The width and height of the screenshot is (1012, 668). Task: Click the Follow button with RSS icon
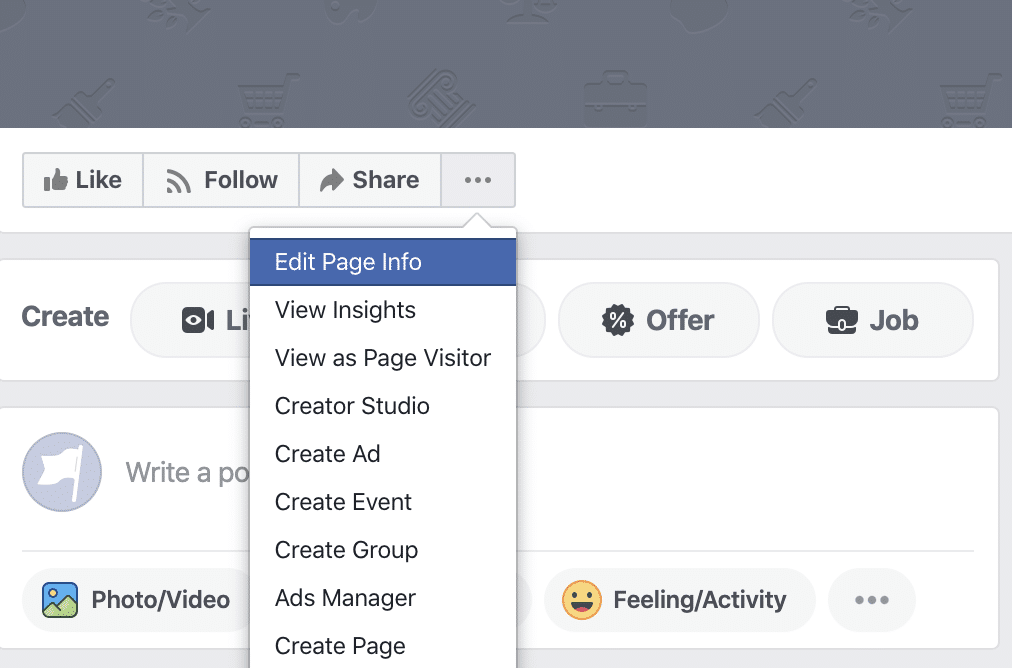tap(221, 180)
